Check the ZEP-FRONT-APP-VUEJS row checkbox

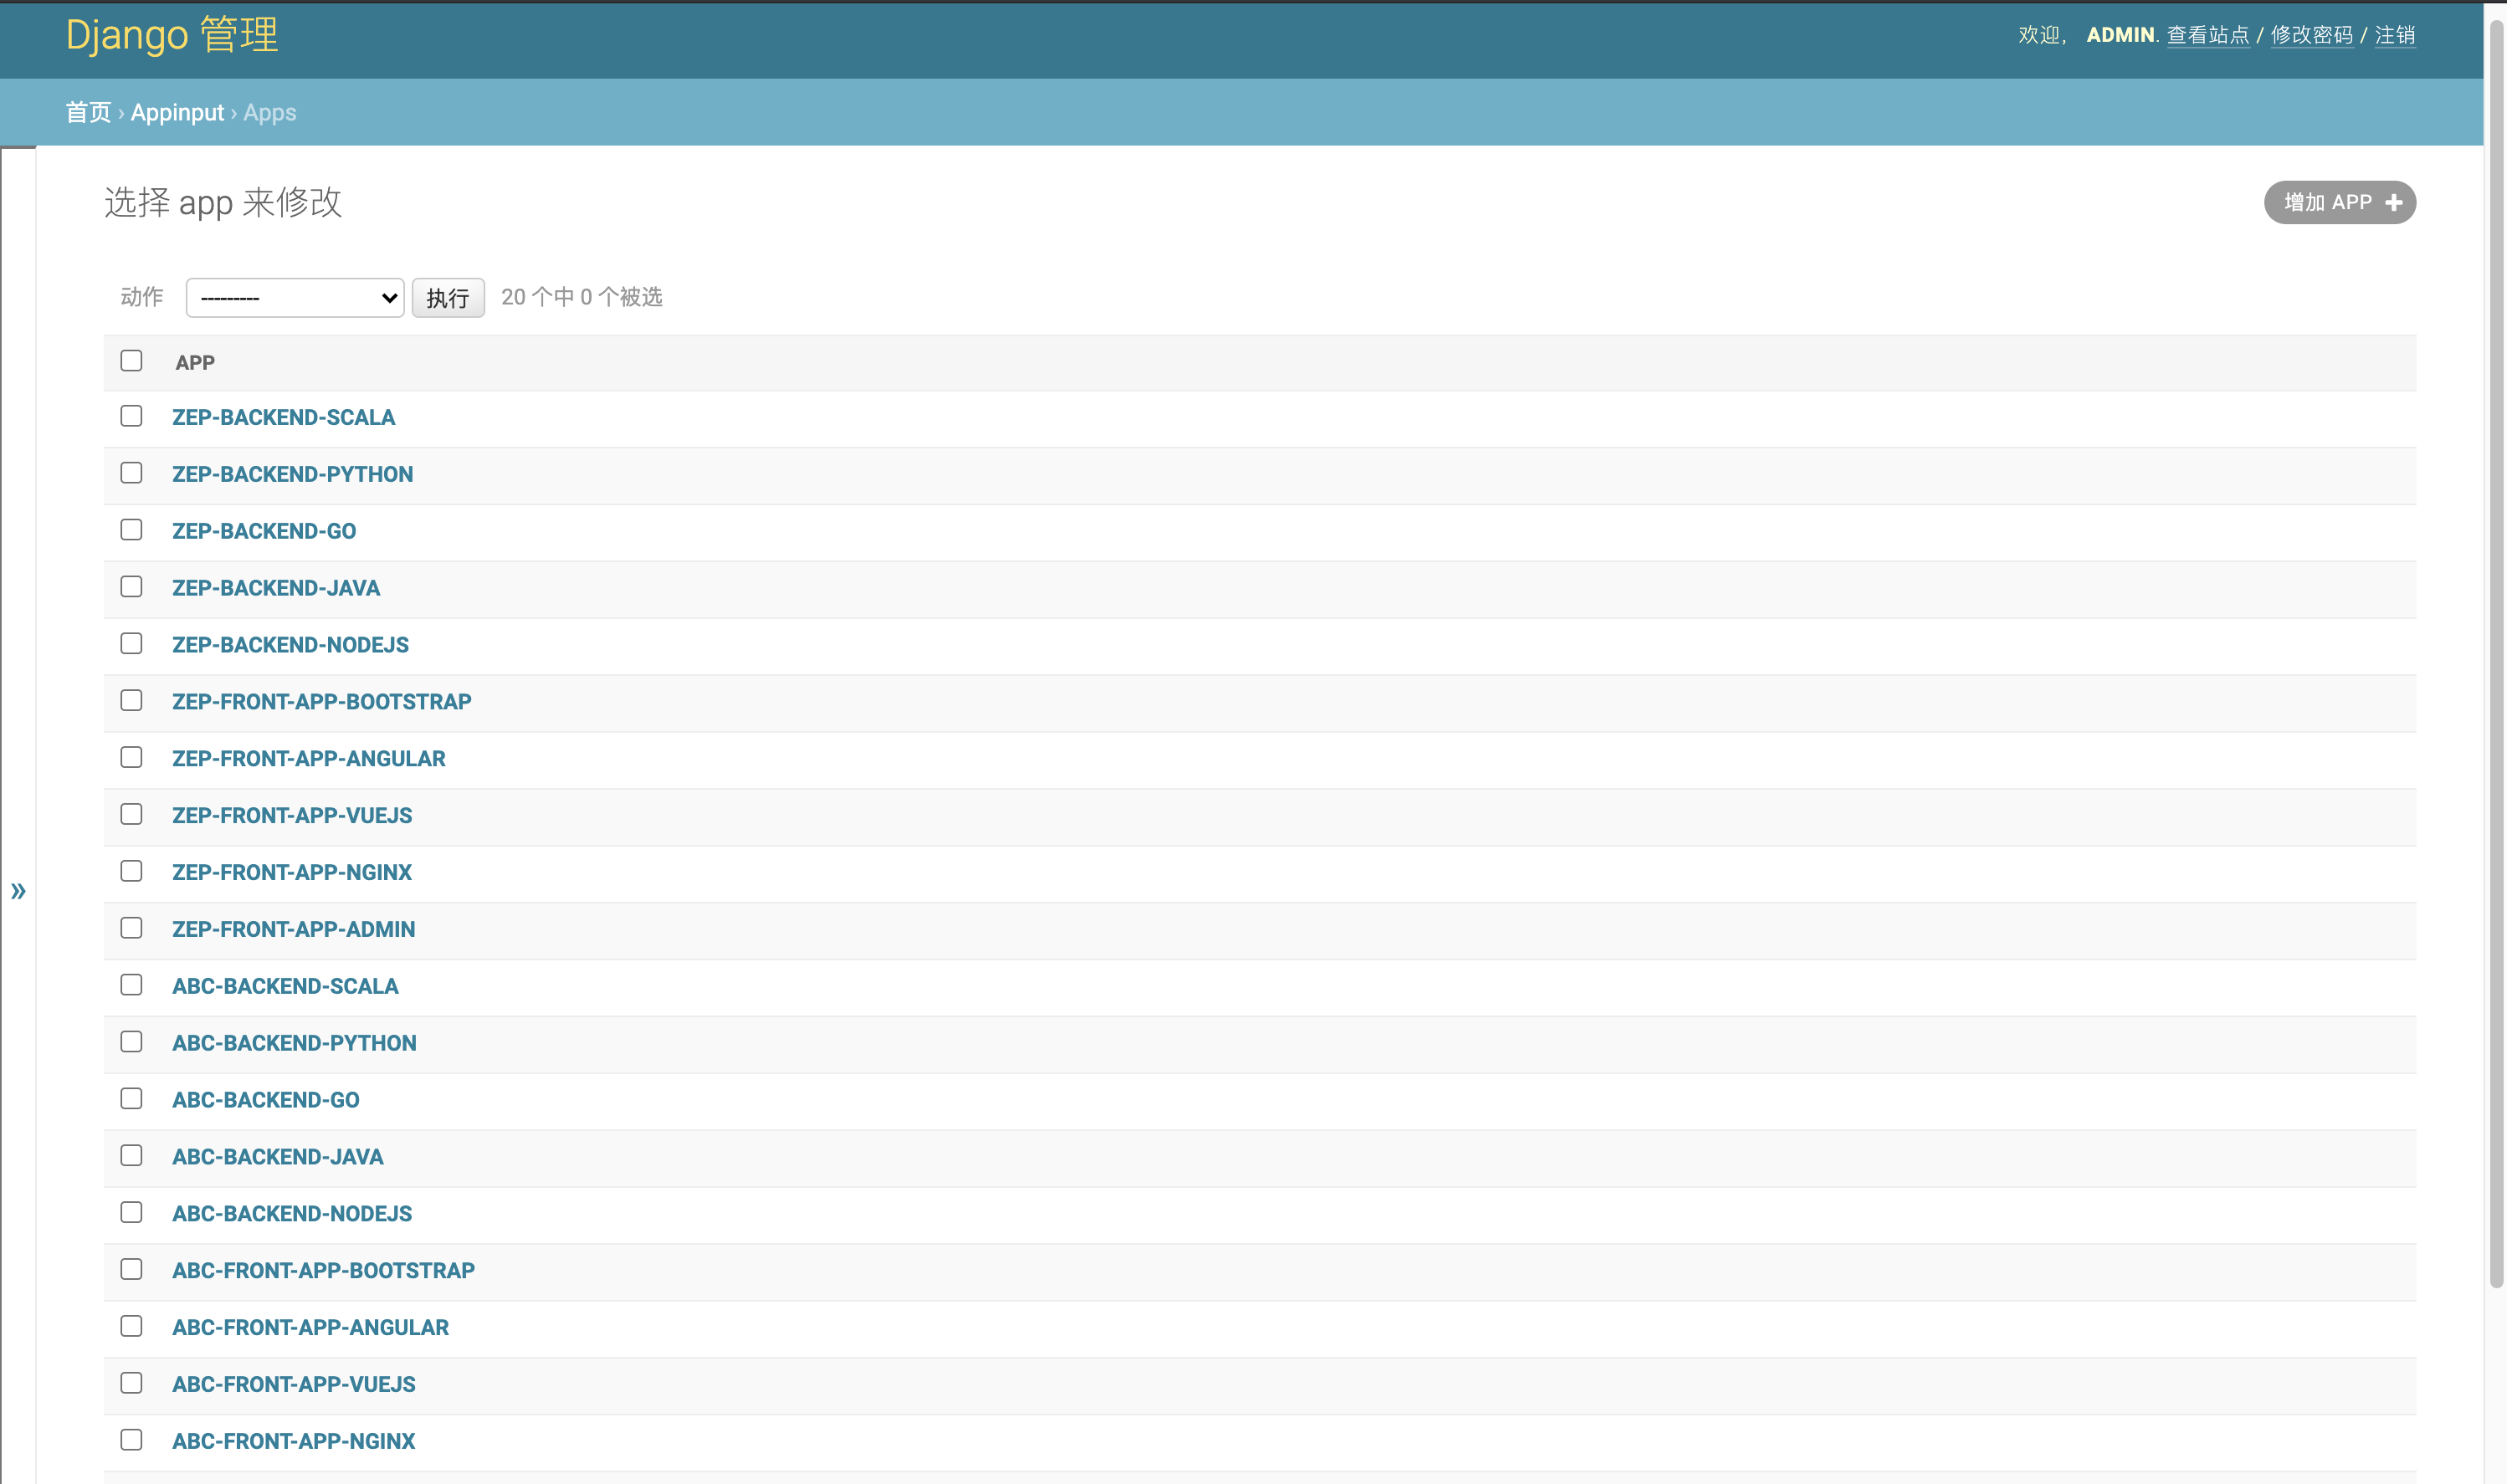pyautogui.click(x=131, y=814)
